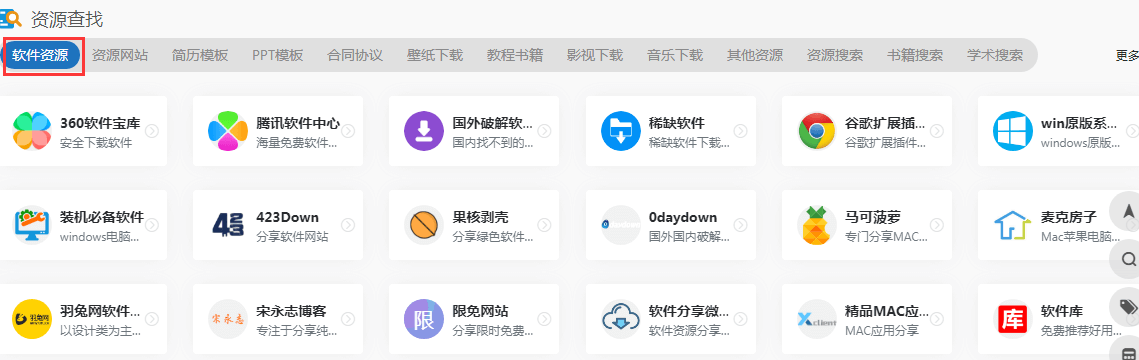The image size is (1139, 360).
Task: Click the side navigation arrow button
Action: pos(1128,211)
